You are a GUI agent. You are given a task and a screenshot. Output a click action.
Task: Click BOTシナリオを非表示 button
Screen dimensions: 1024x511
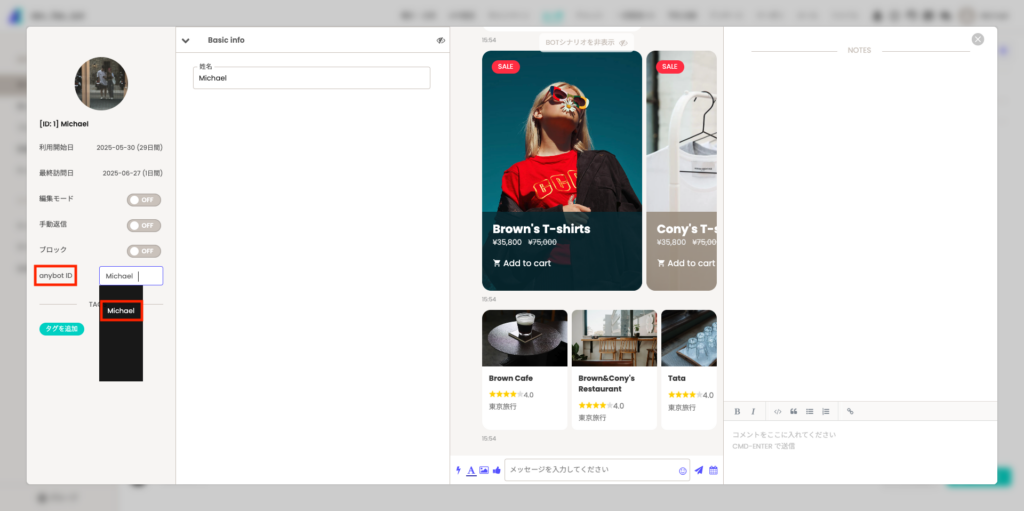[x=586, y=42]
